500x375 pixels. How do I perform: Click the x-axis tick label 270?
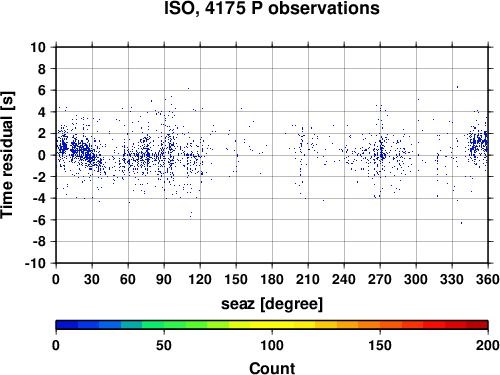pos(380,279)
